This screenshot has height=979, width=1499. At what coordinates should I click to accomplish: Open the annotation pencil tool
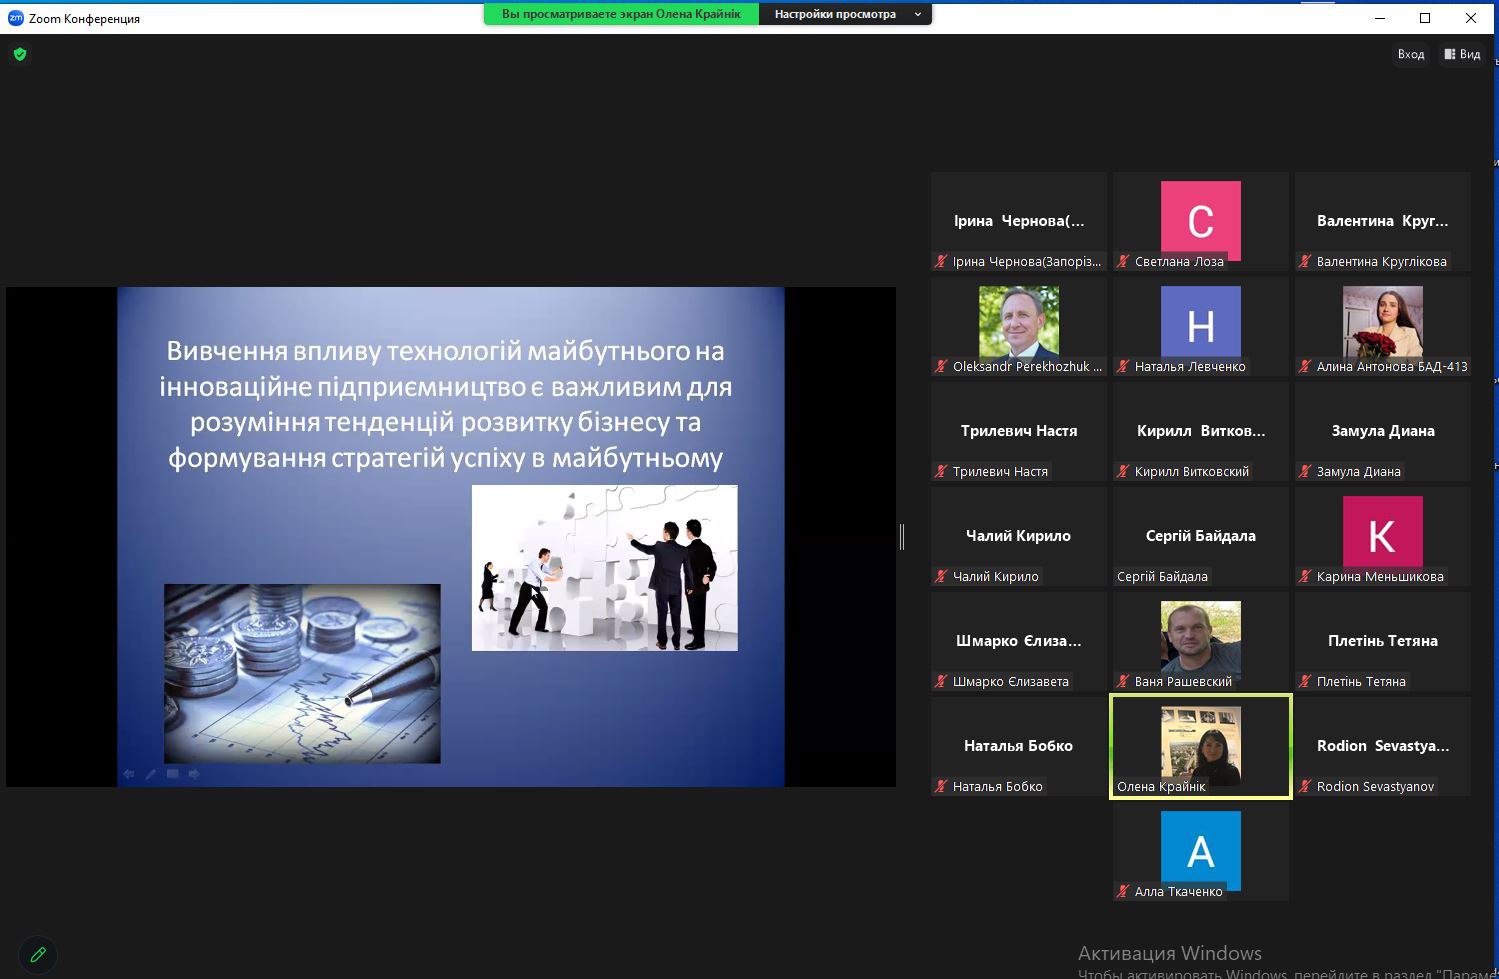pos(38,954)
